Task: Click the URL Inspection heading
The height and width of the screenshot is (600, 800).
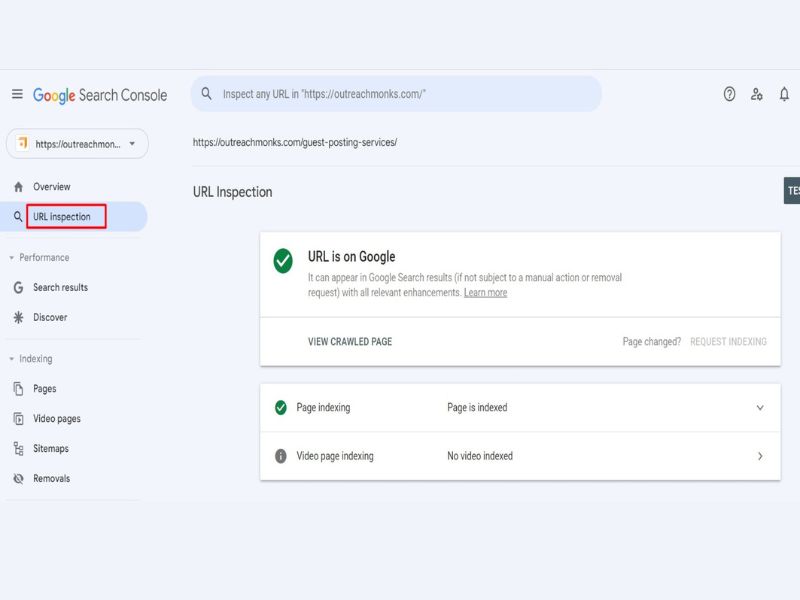Action: (233, 192)
